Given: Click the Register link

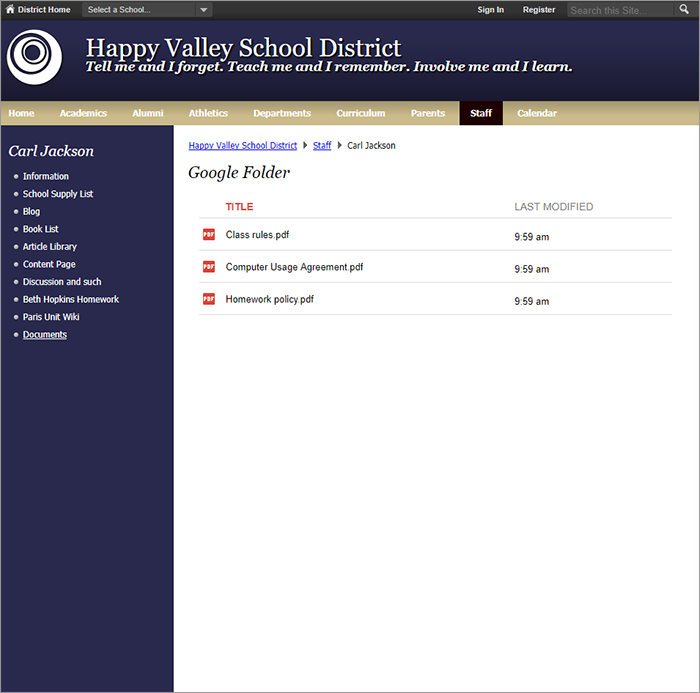Looking at the screenshot, I should [539, 10].
